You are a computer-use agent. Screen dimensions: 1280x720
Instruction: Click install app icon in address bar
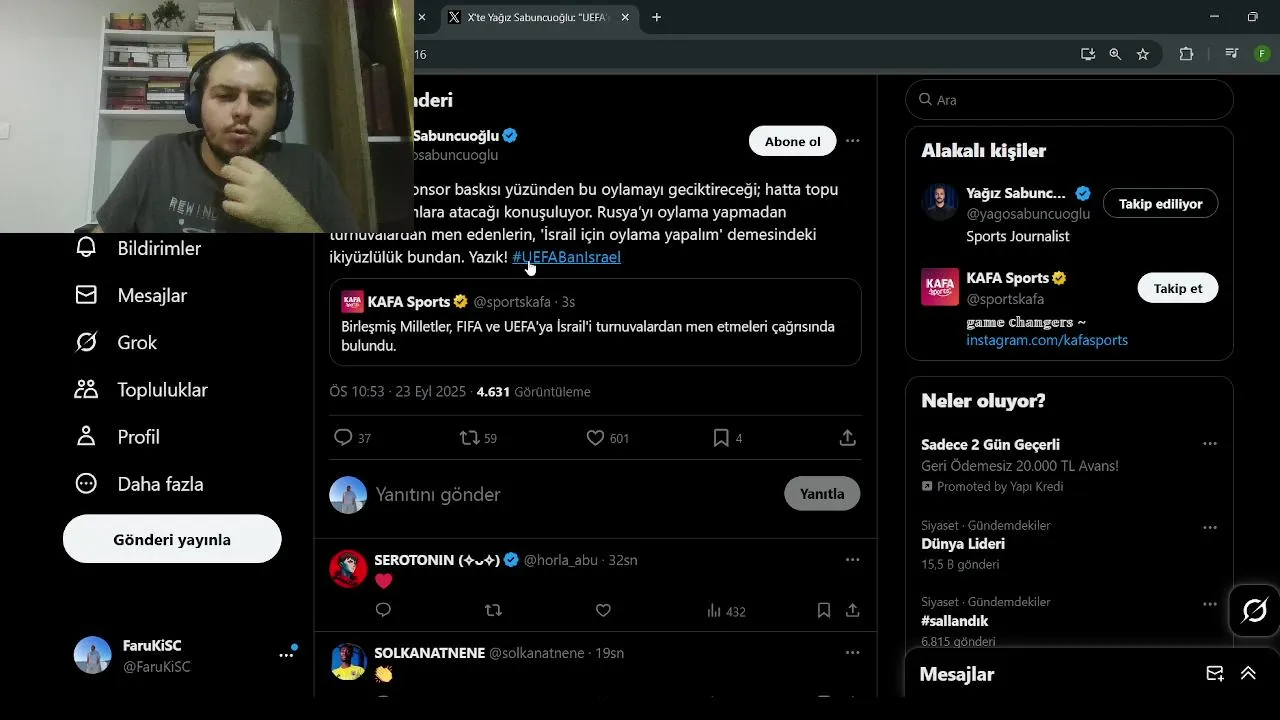point(1088,54)
